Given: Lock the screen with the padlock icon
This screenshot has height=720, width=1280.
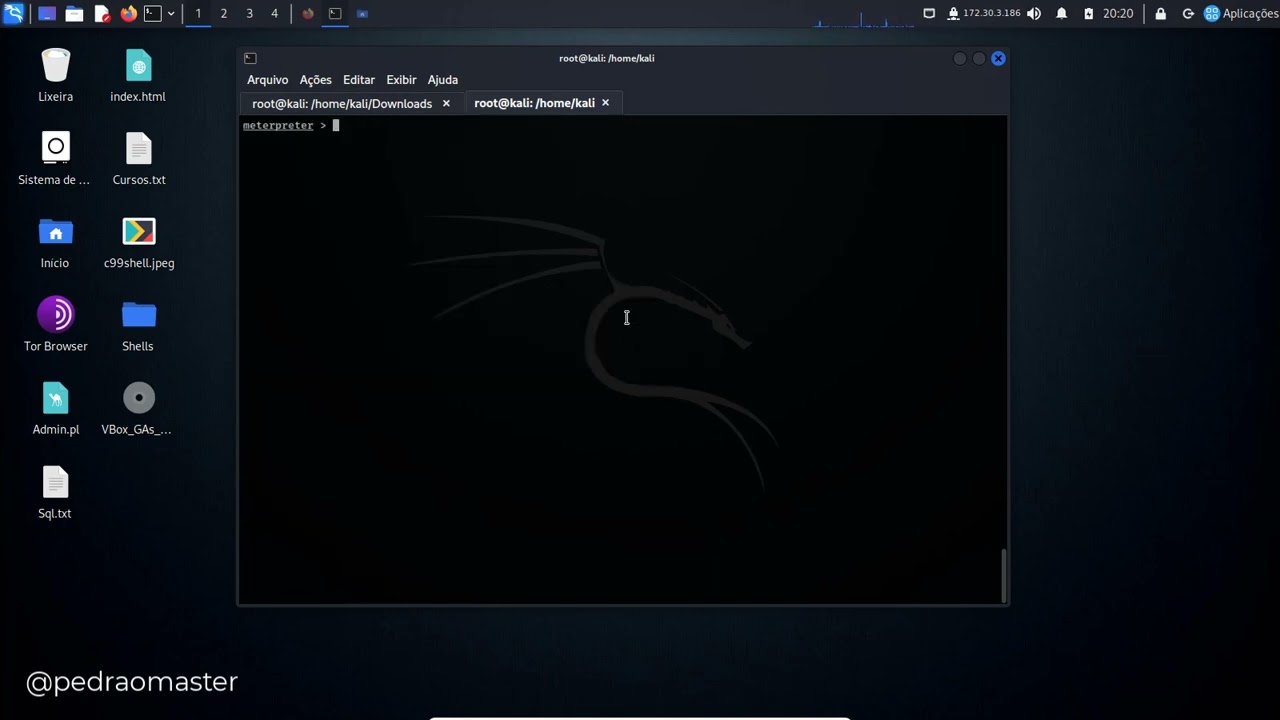Looking at the screenshot, I should [x=1160, y=14].
